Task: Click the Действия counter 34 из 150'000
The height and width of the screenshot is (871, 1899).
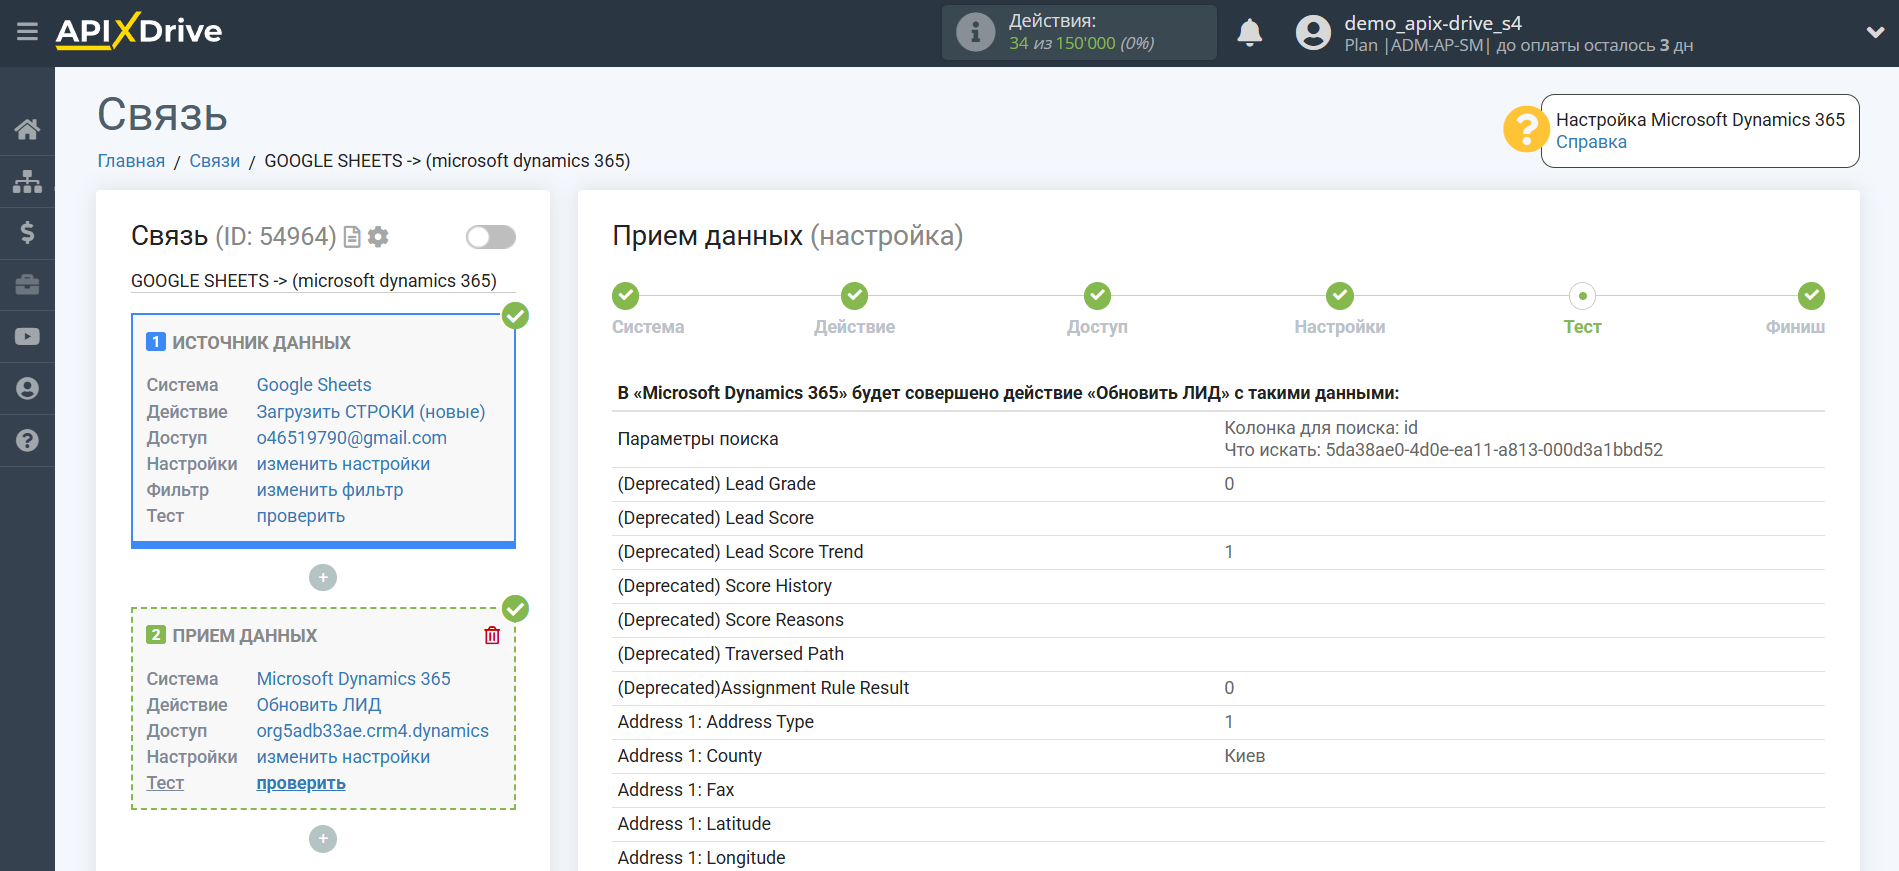Action: tap(1081, 43)
